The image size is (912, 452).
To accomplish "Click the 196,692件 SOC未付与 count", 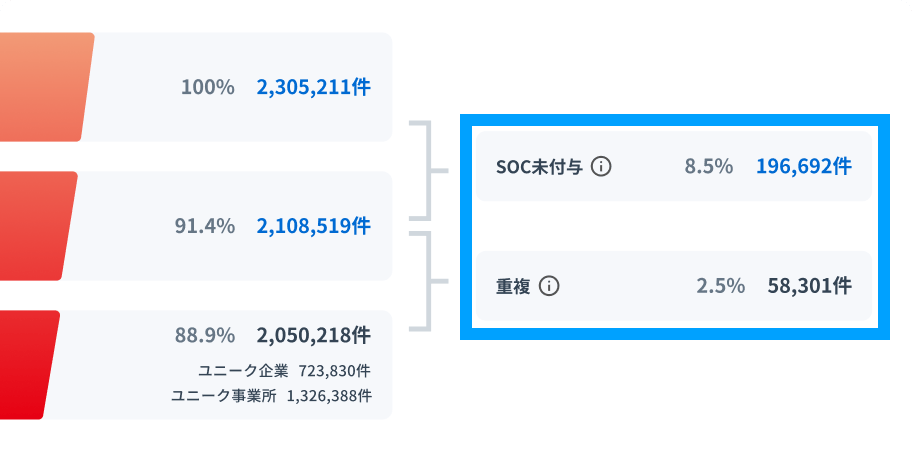I will (x=804, y=167).
